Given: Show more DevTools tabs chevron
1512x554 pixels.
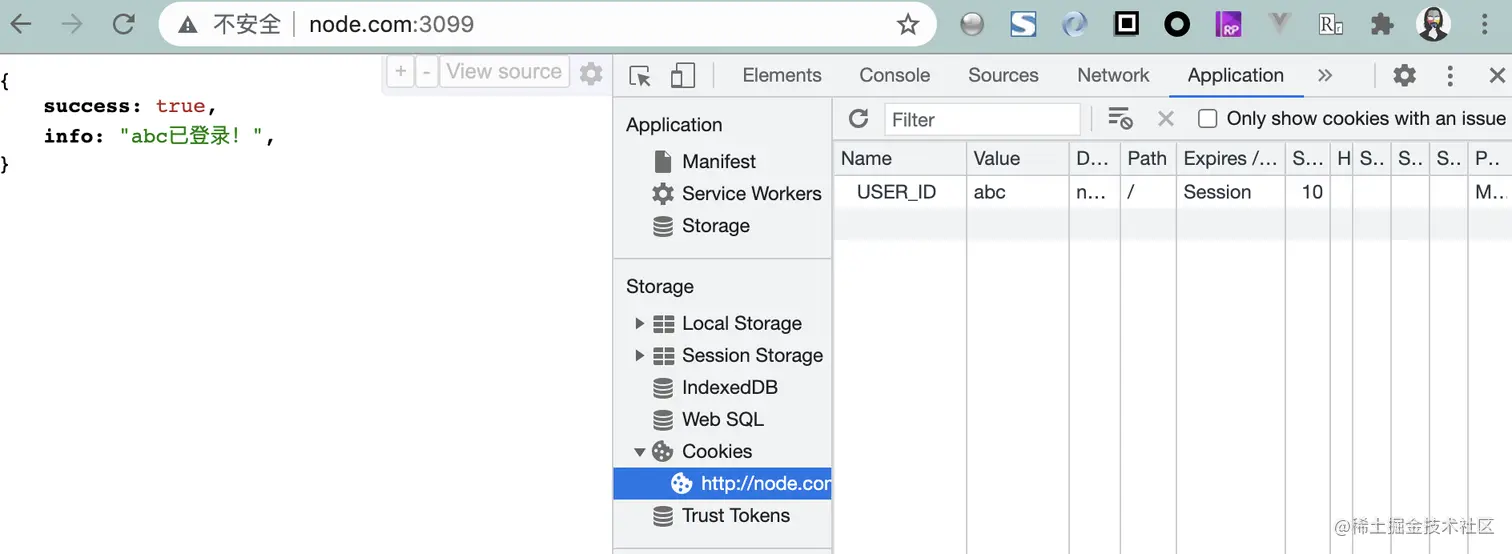Looking at the screenshot, I should click(x=1325, y=76).
